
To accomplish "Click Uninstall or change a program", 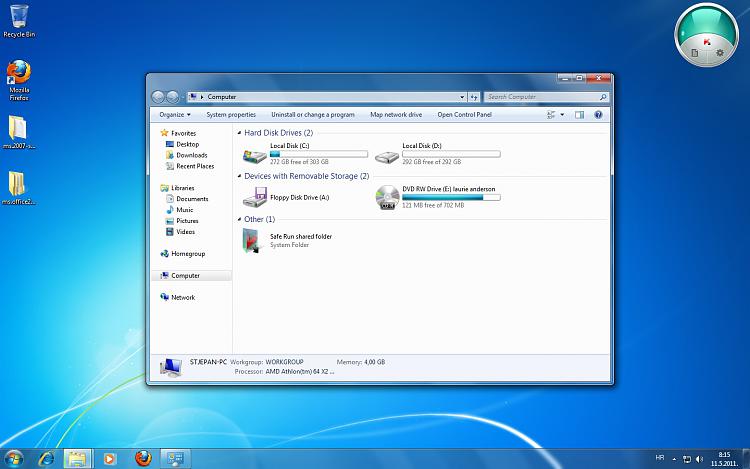I will [313, 115].
